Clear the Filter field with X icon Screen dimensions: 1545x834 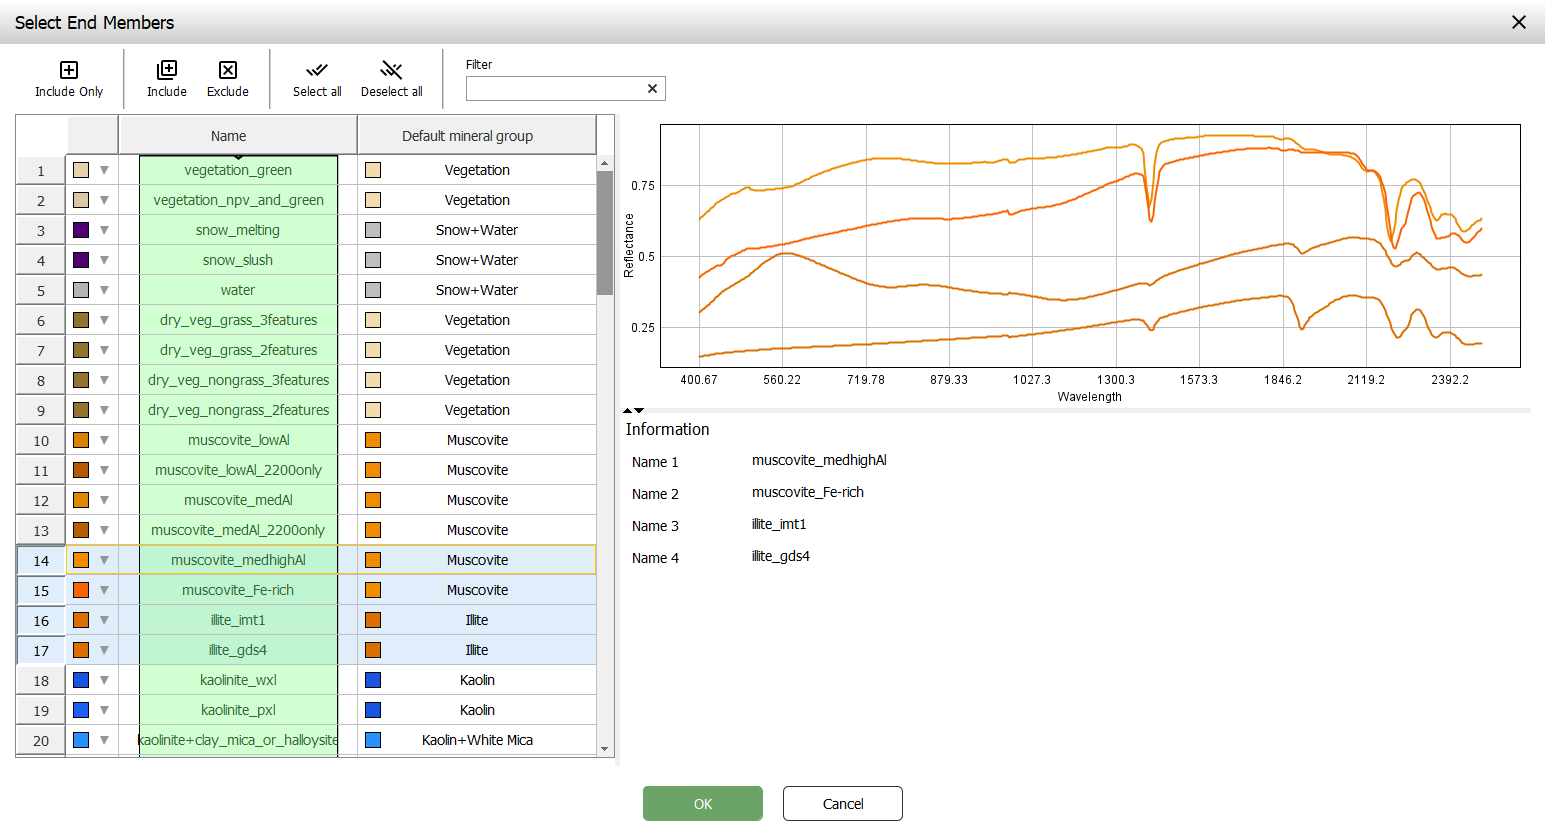652,89
